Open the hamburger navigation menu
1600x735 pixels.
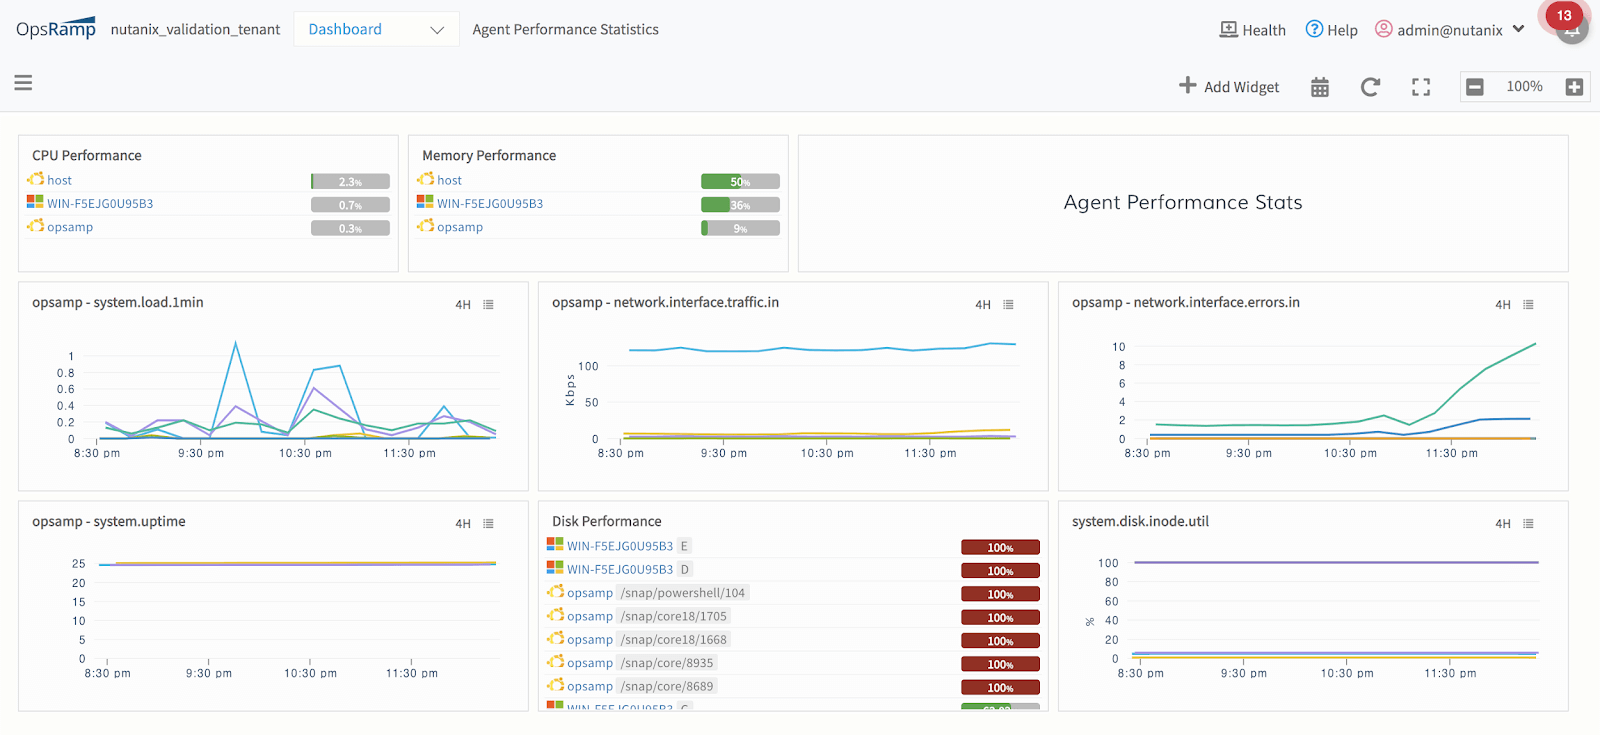(x=23, y=83)
